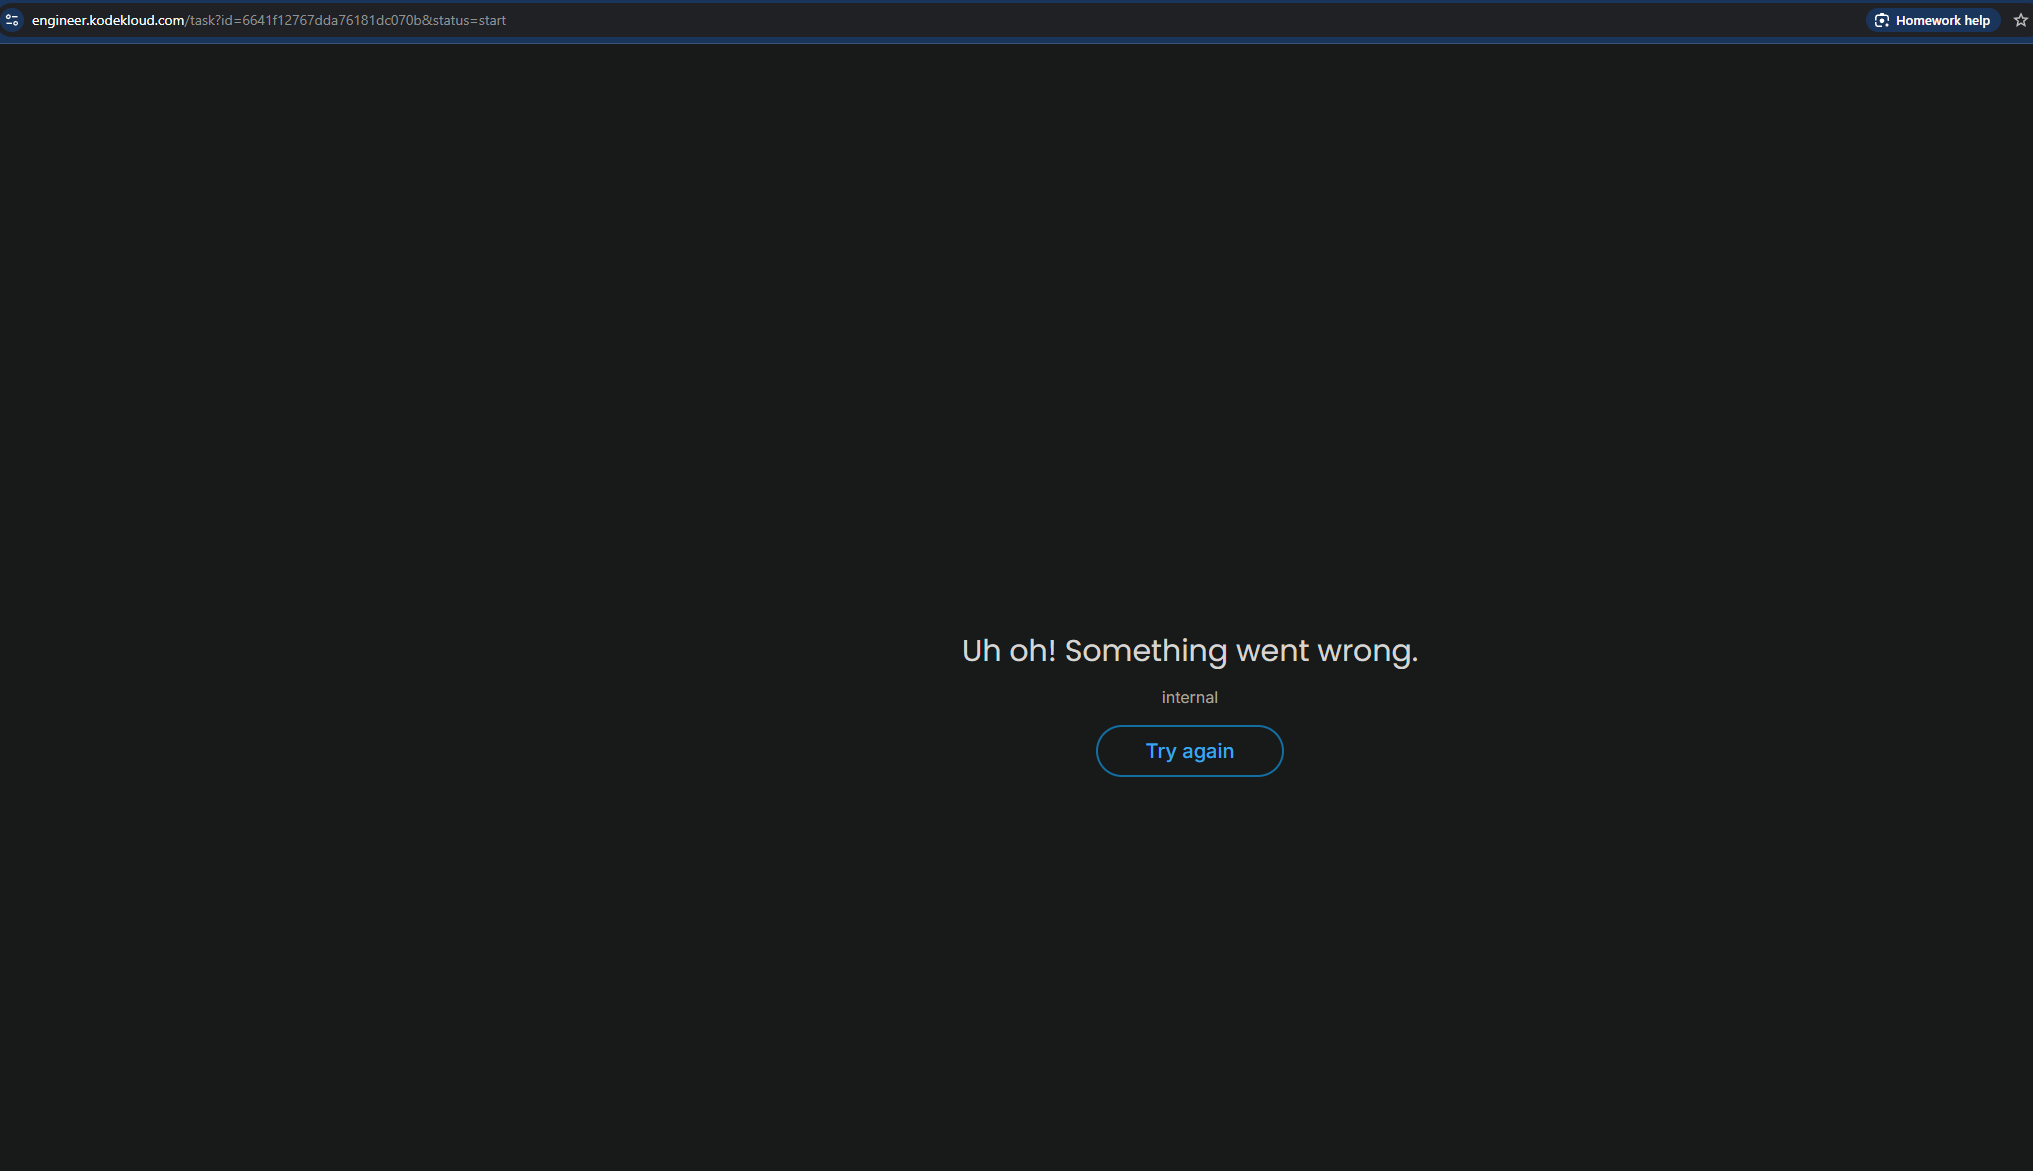
Task: Click the word 'went' in the error heading
Action: [1272, 651]
